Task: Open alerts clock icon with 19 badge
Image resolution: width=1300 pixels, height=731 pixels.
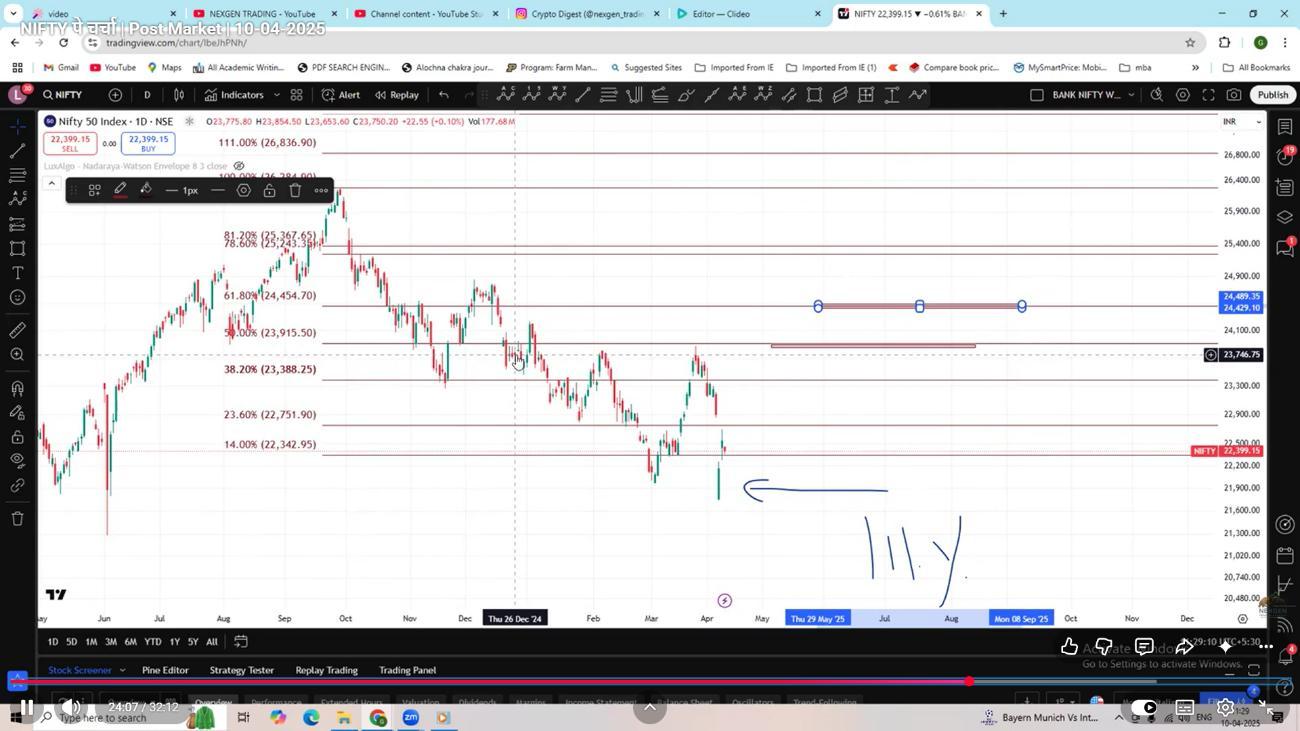Action: (1285, 157)
